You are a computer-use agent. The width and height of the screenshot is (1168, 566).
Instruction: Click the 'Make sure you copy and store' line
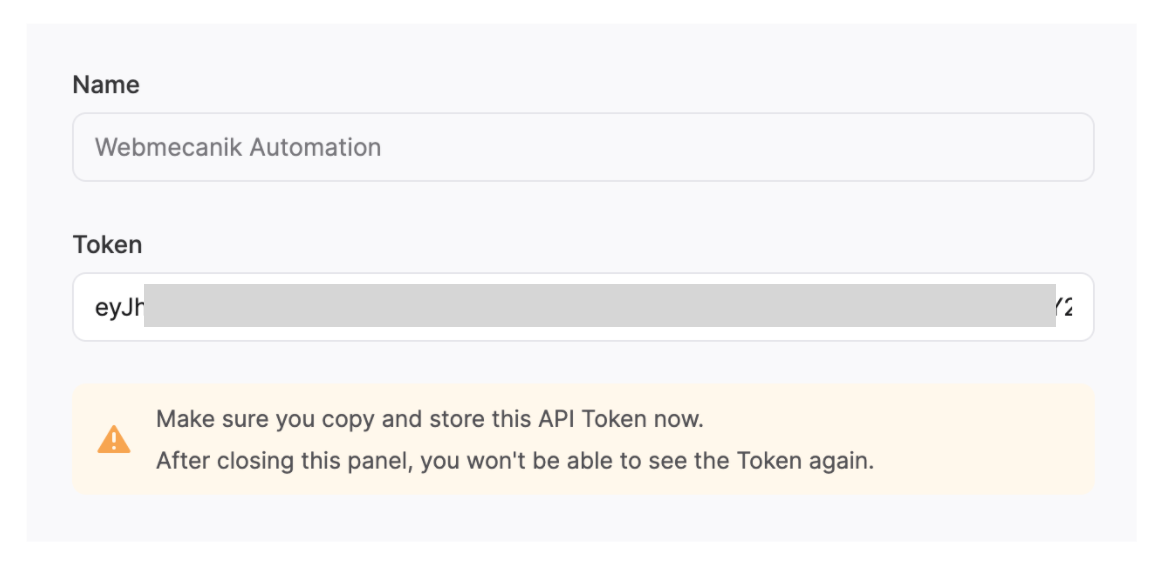[430, 419]
